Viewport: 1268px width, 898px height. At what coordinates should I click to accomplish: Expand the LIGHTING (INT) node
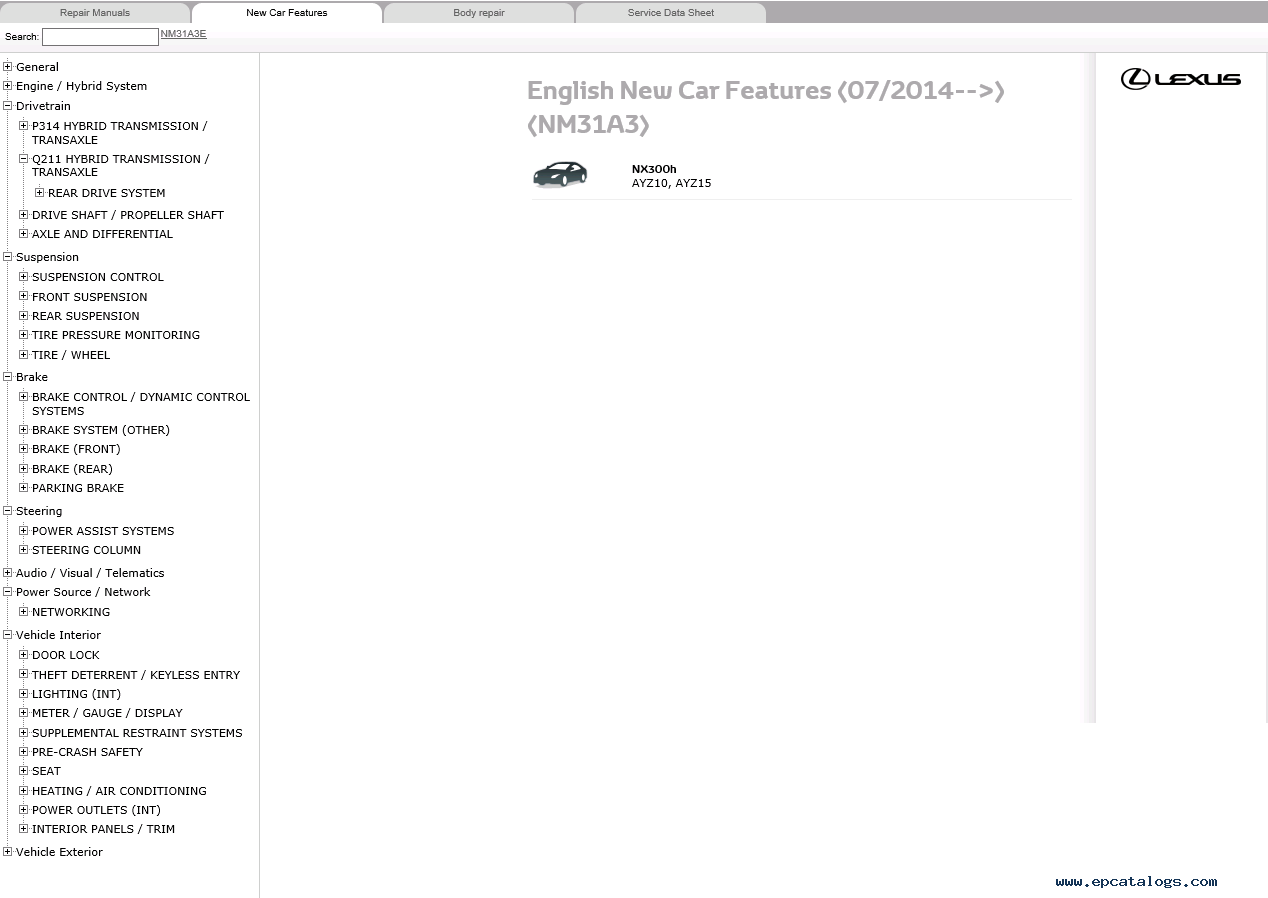pyautogui.click(x=24, y=694)
